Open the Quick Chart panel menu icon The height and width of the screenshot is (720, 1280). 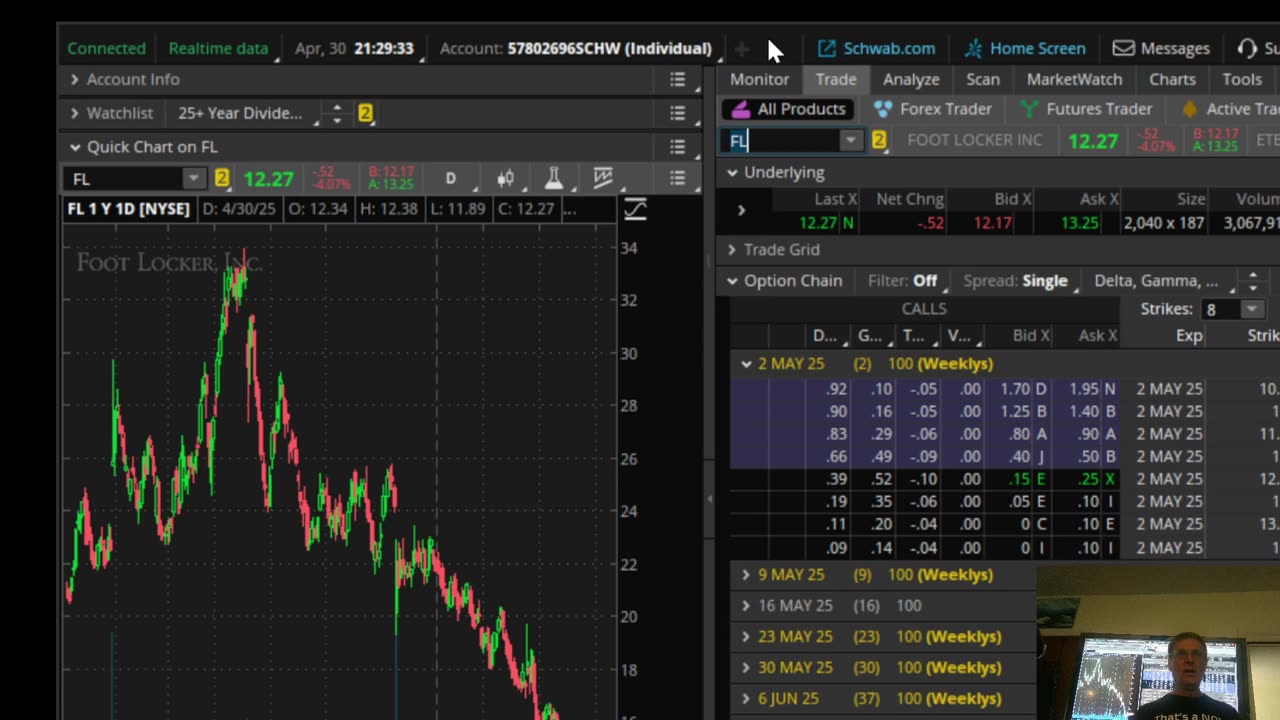(677, 147)
